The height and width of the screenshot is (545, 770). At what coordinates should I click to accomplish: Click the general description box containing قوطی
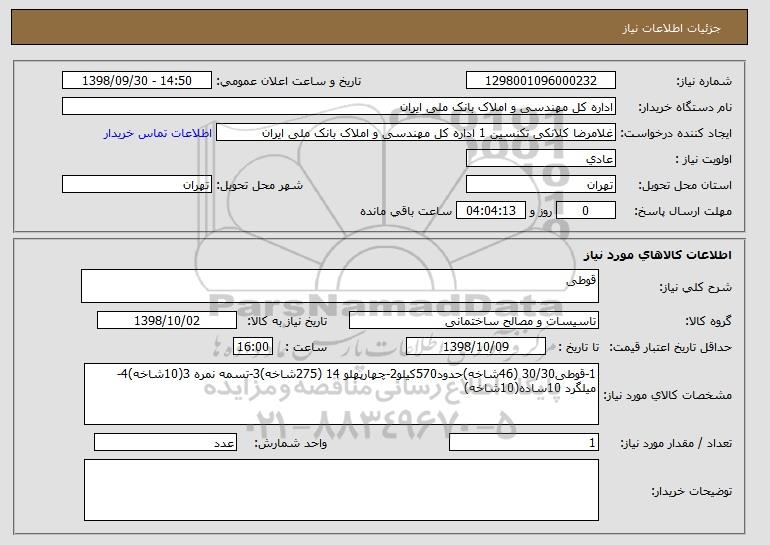[x=340, y=286]
